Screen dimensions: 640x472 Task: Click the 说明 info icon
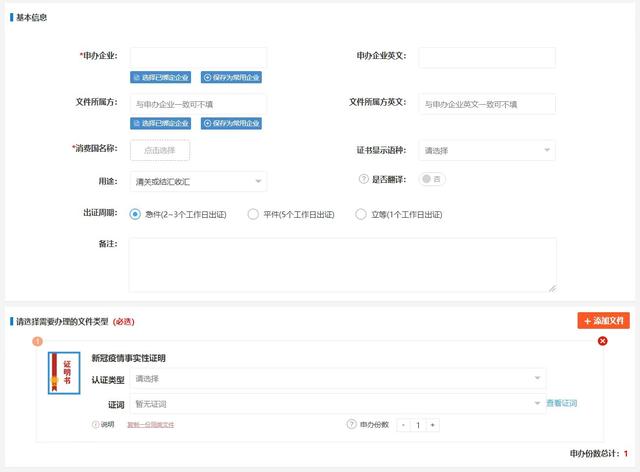click(96, 424)
